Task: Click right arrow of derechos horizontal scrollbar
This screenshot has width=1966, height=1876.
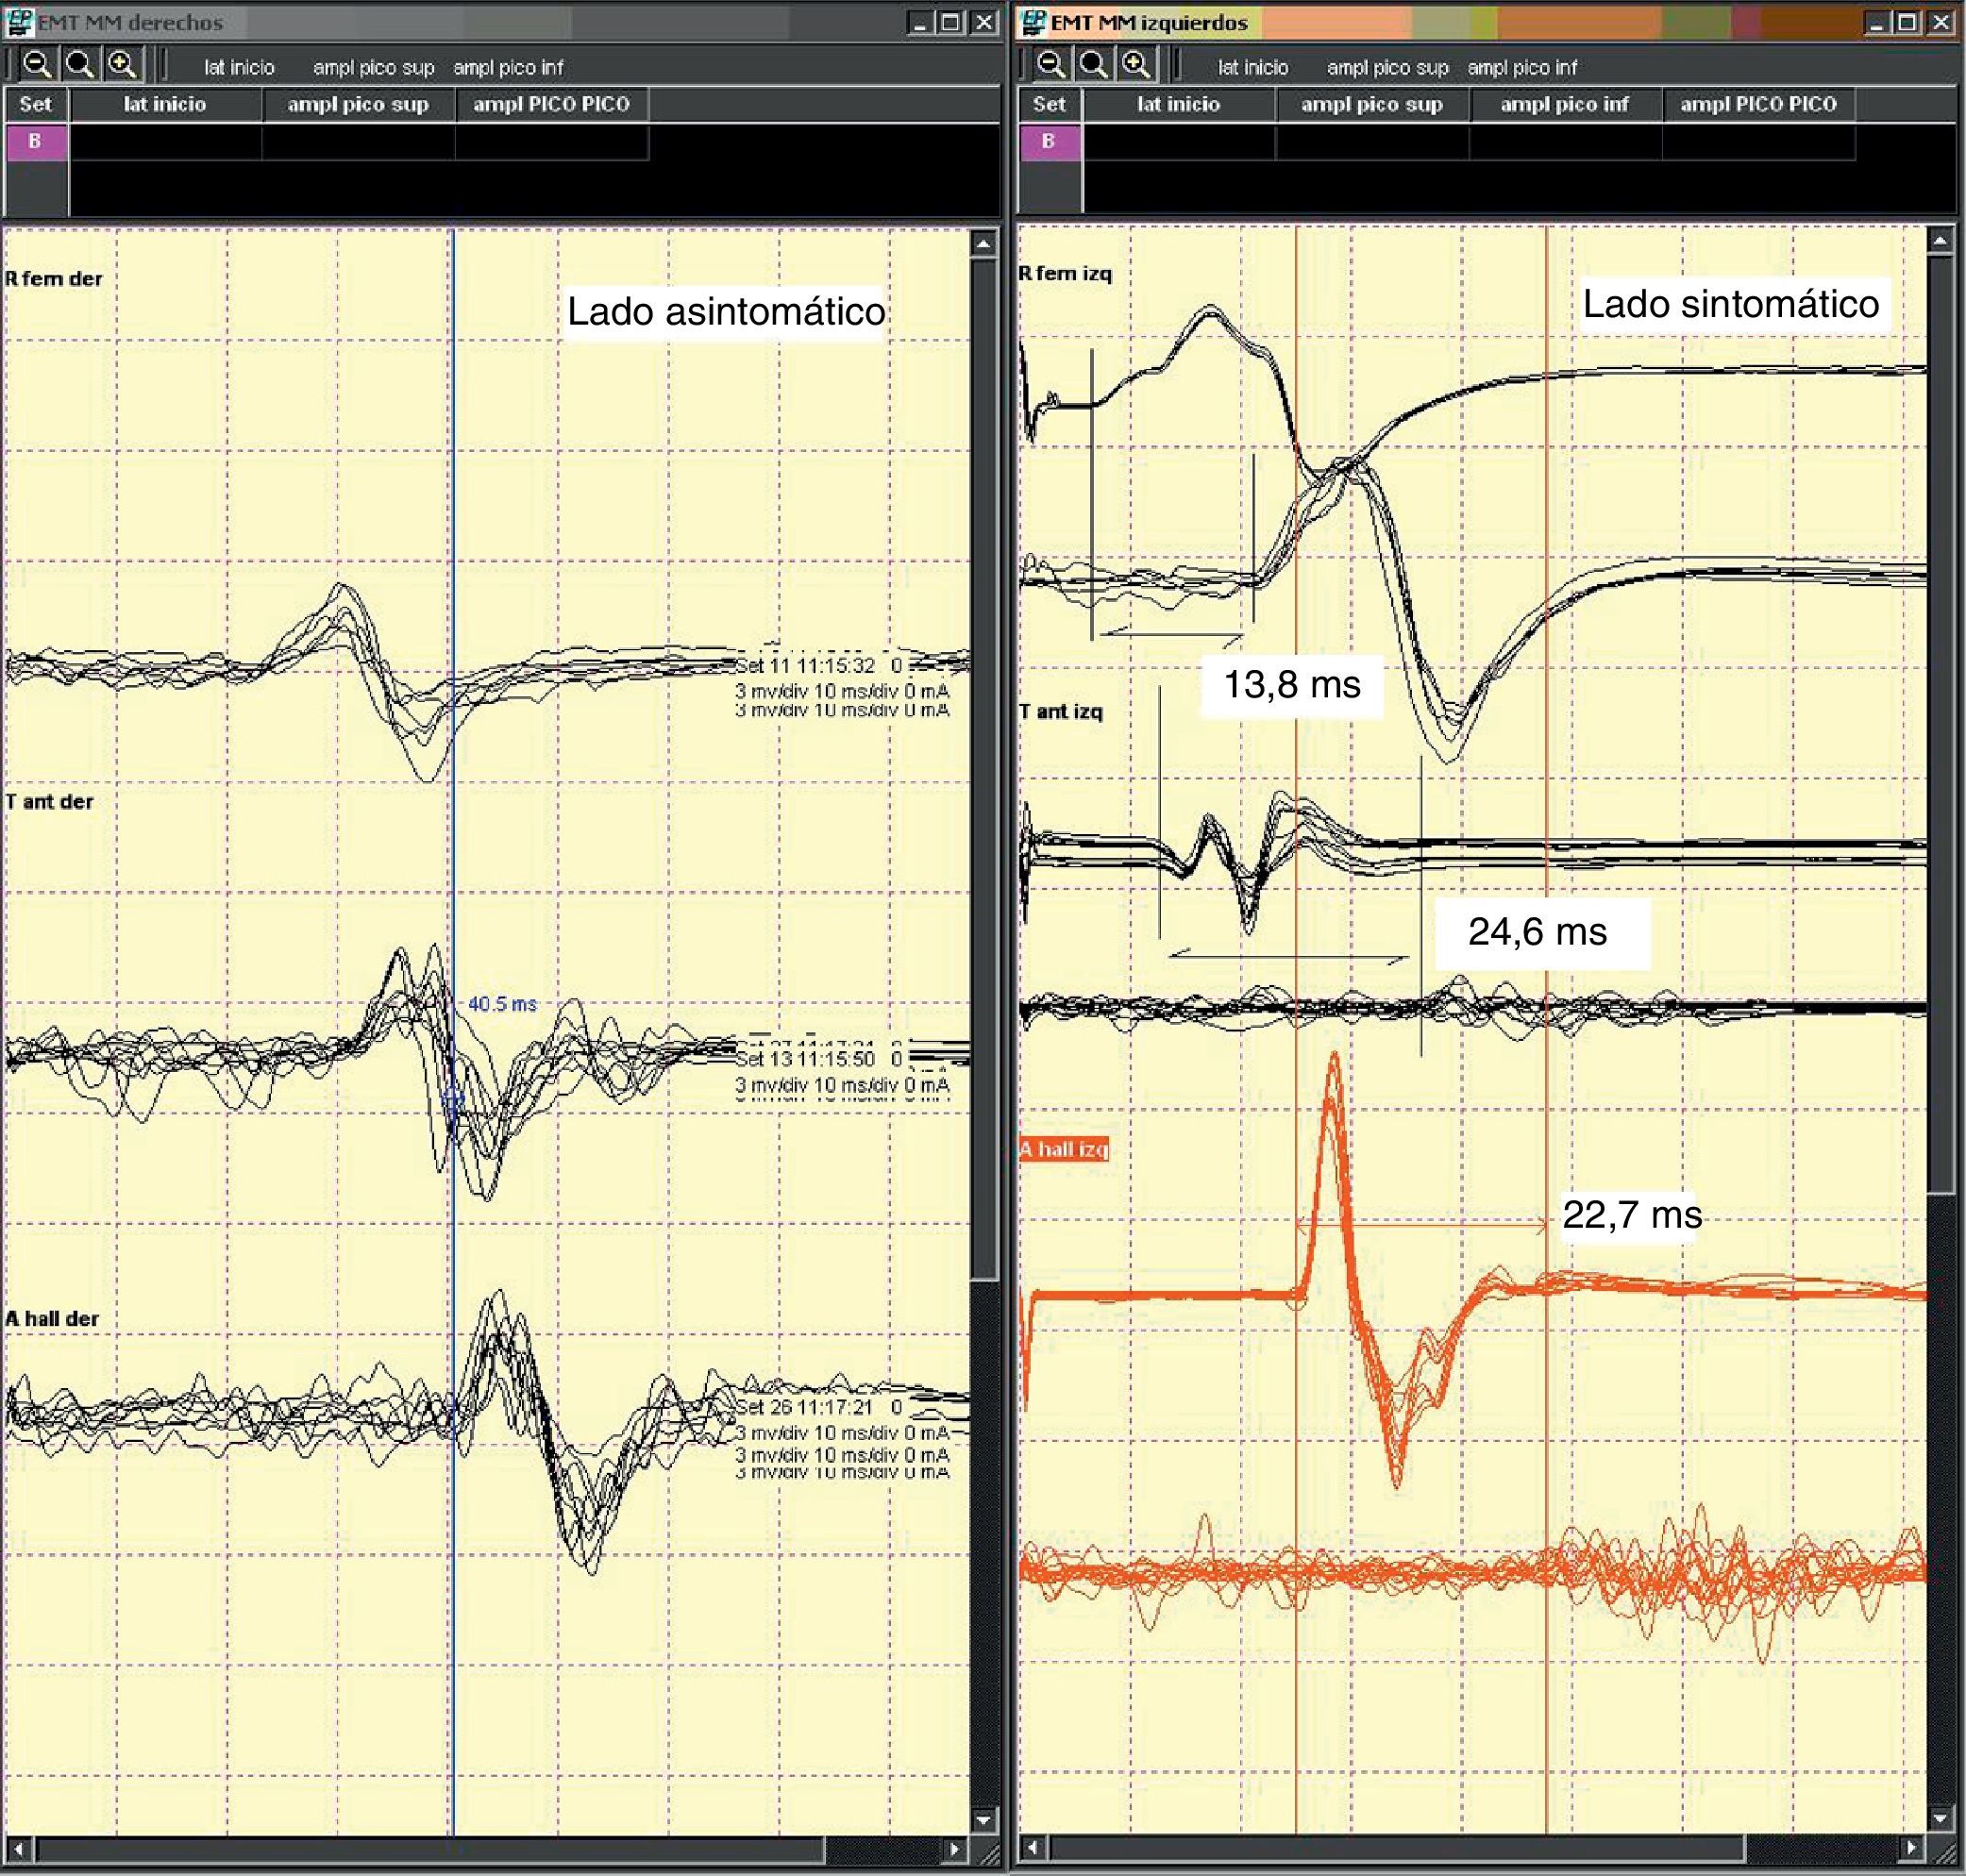Action: click(955, 1849)
